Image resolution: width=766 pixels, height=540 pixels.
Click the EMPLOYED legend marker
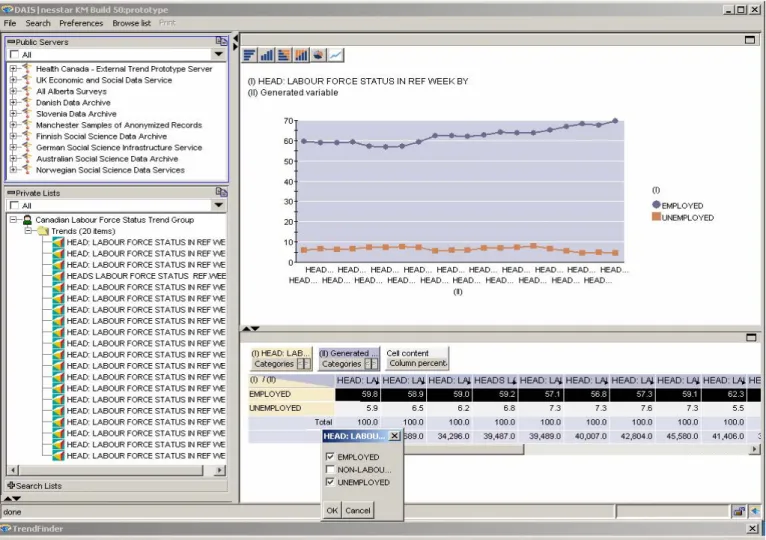pos(656,205)
